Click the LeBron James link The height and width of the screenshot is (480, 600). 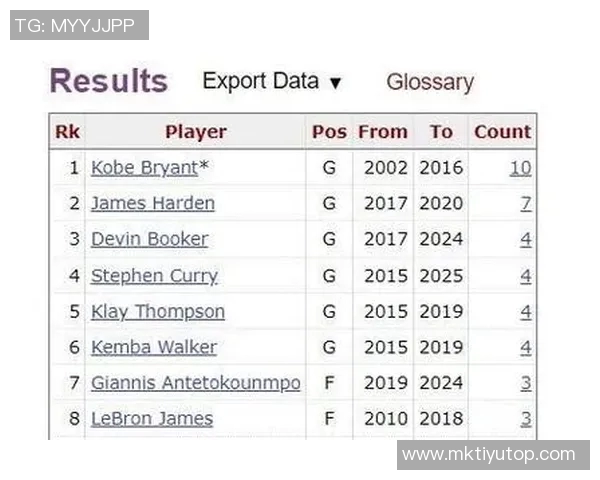coord(152,419)
